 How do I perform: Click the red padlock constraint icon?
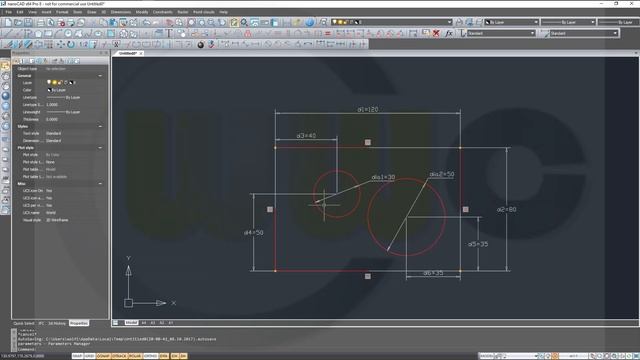coord(248,33)
